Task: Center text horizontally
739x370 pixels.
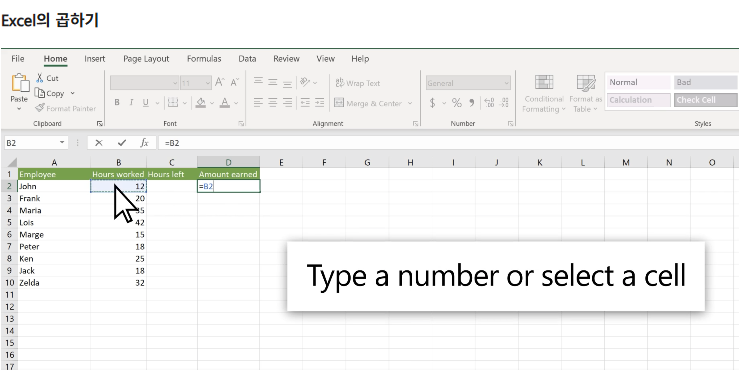Action: (x=272, y=102)
